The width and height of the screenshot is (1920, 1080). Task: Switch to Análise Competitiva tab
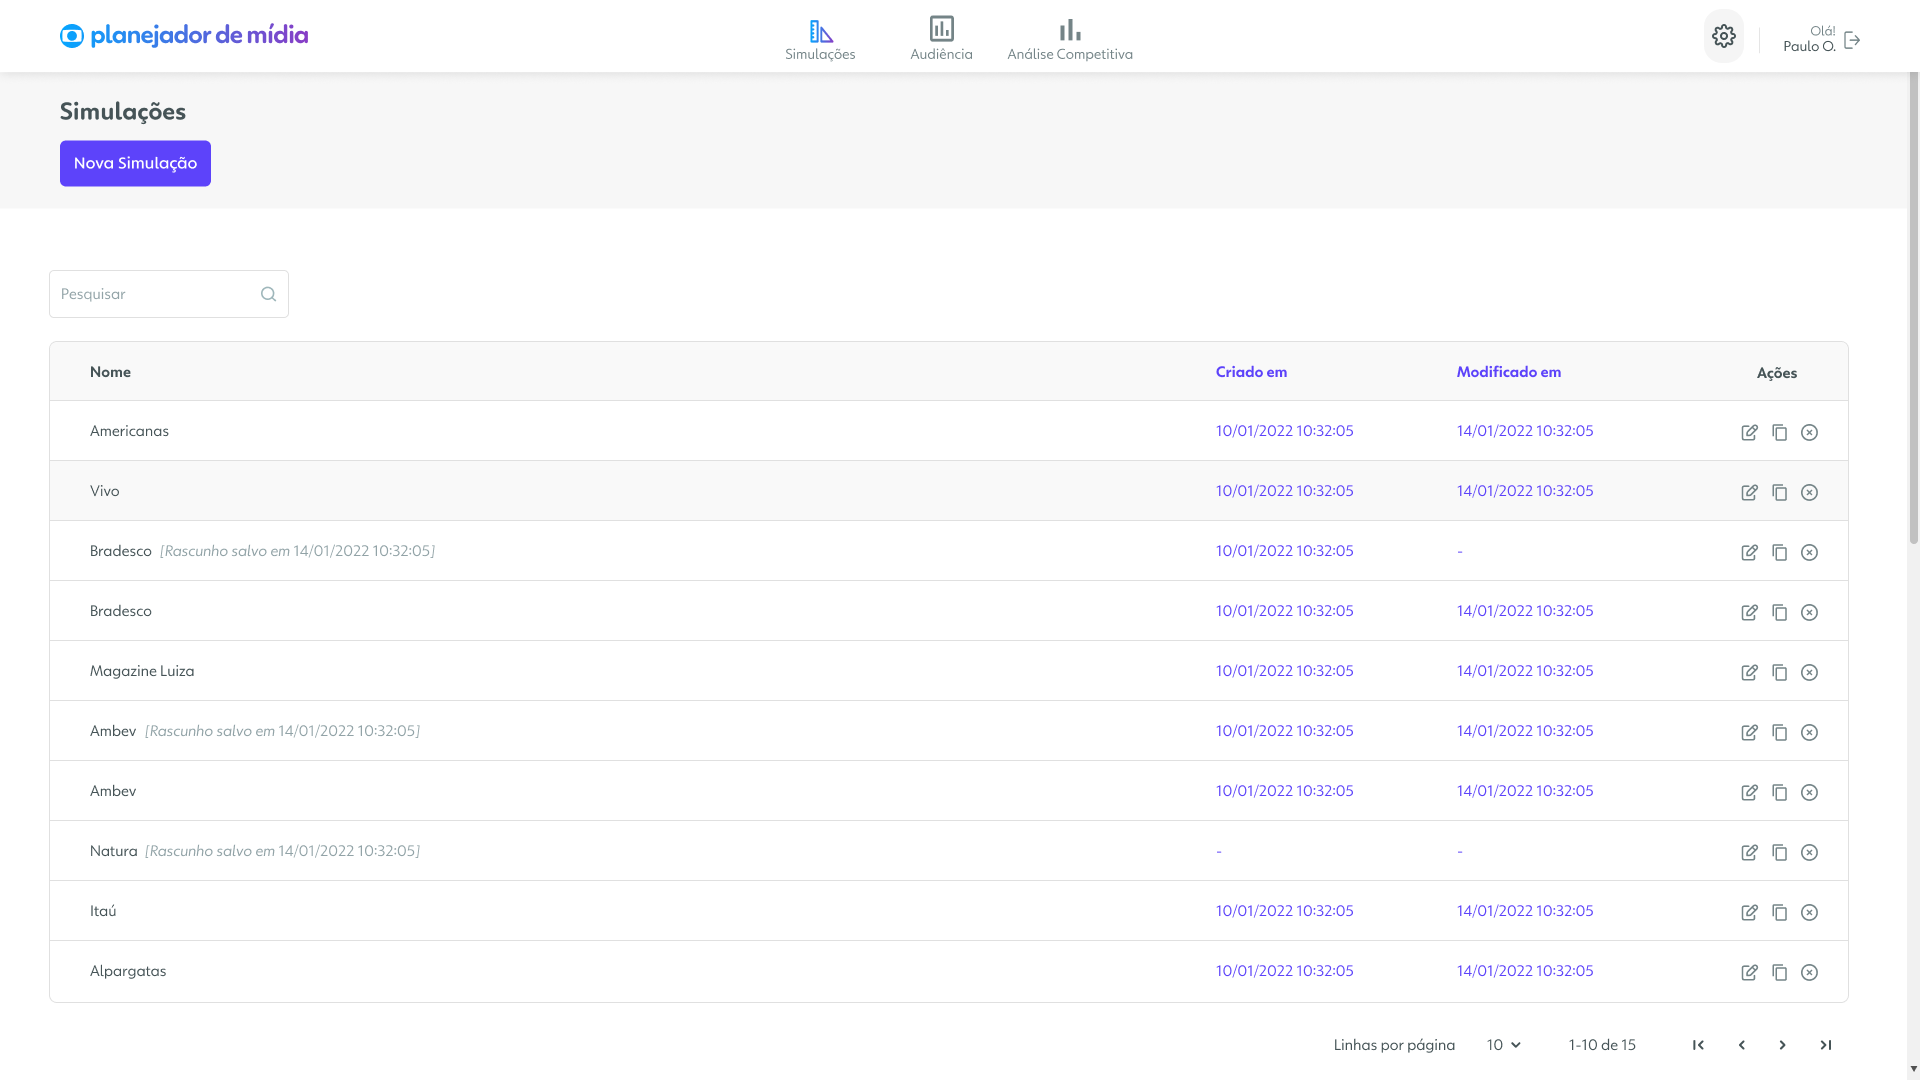click(x=1069, y=39)
